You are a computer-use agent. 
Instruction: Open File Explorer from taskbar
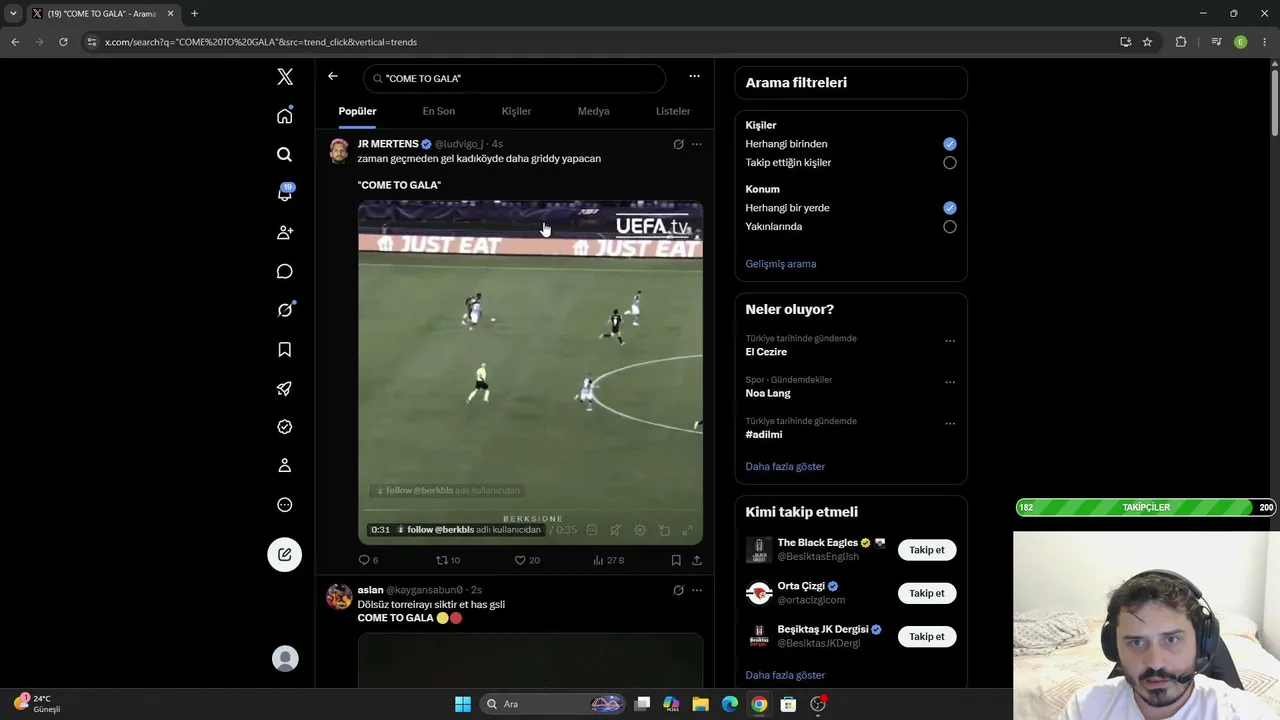700,704
